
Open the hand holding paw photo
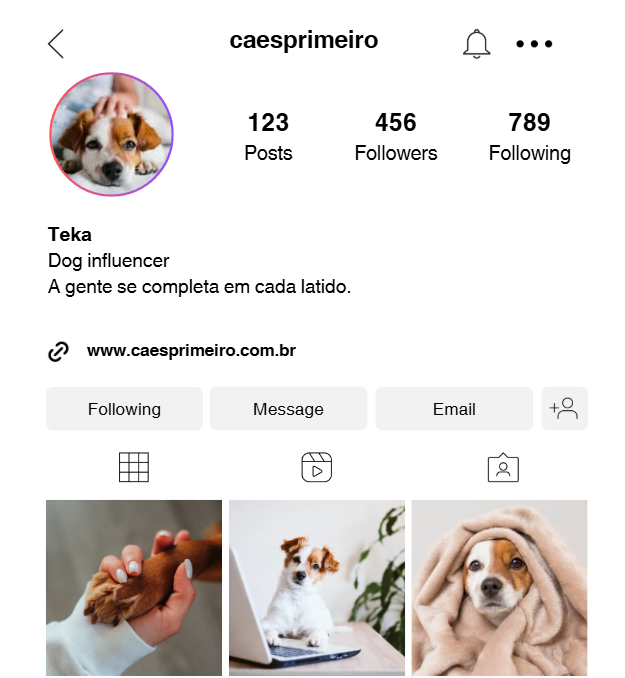134,588
